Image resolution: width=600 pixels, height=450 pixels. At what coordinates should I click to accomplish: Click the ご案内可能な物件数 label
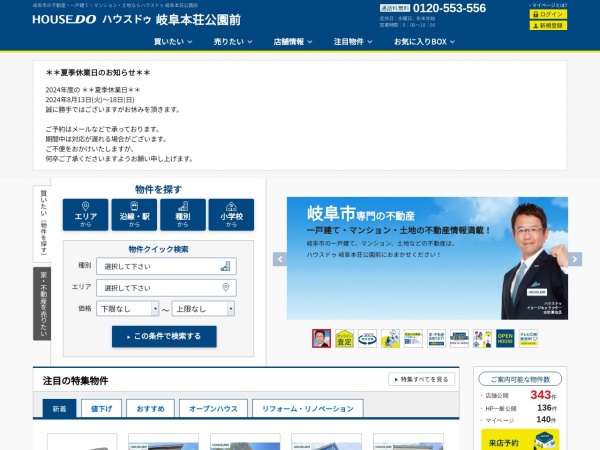[x=520, y=379]
